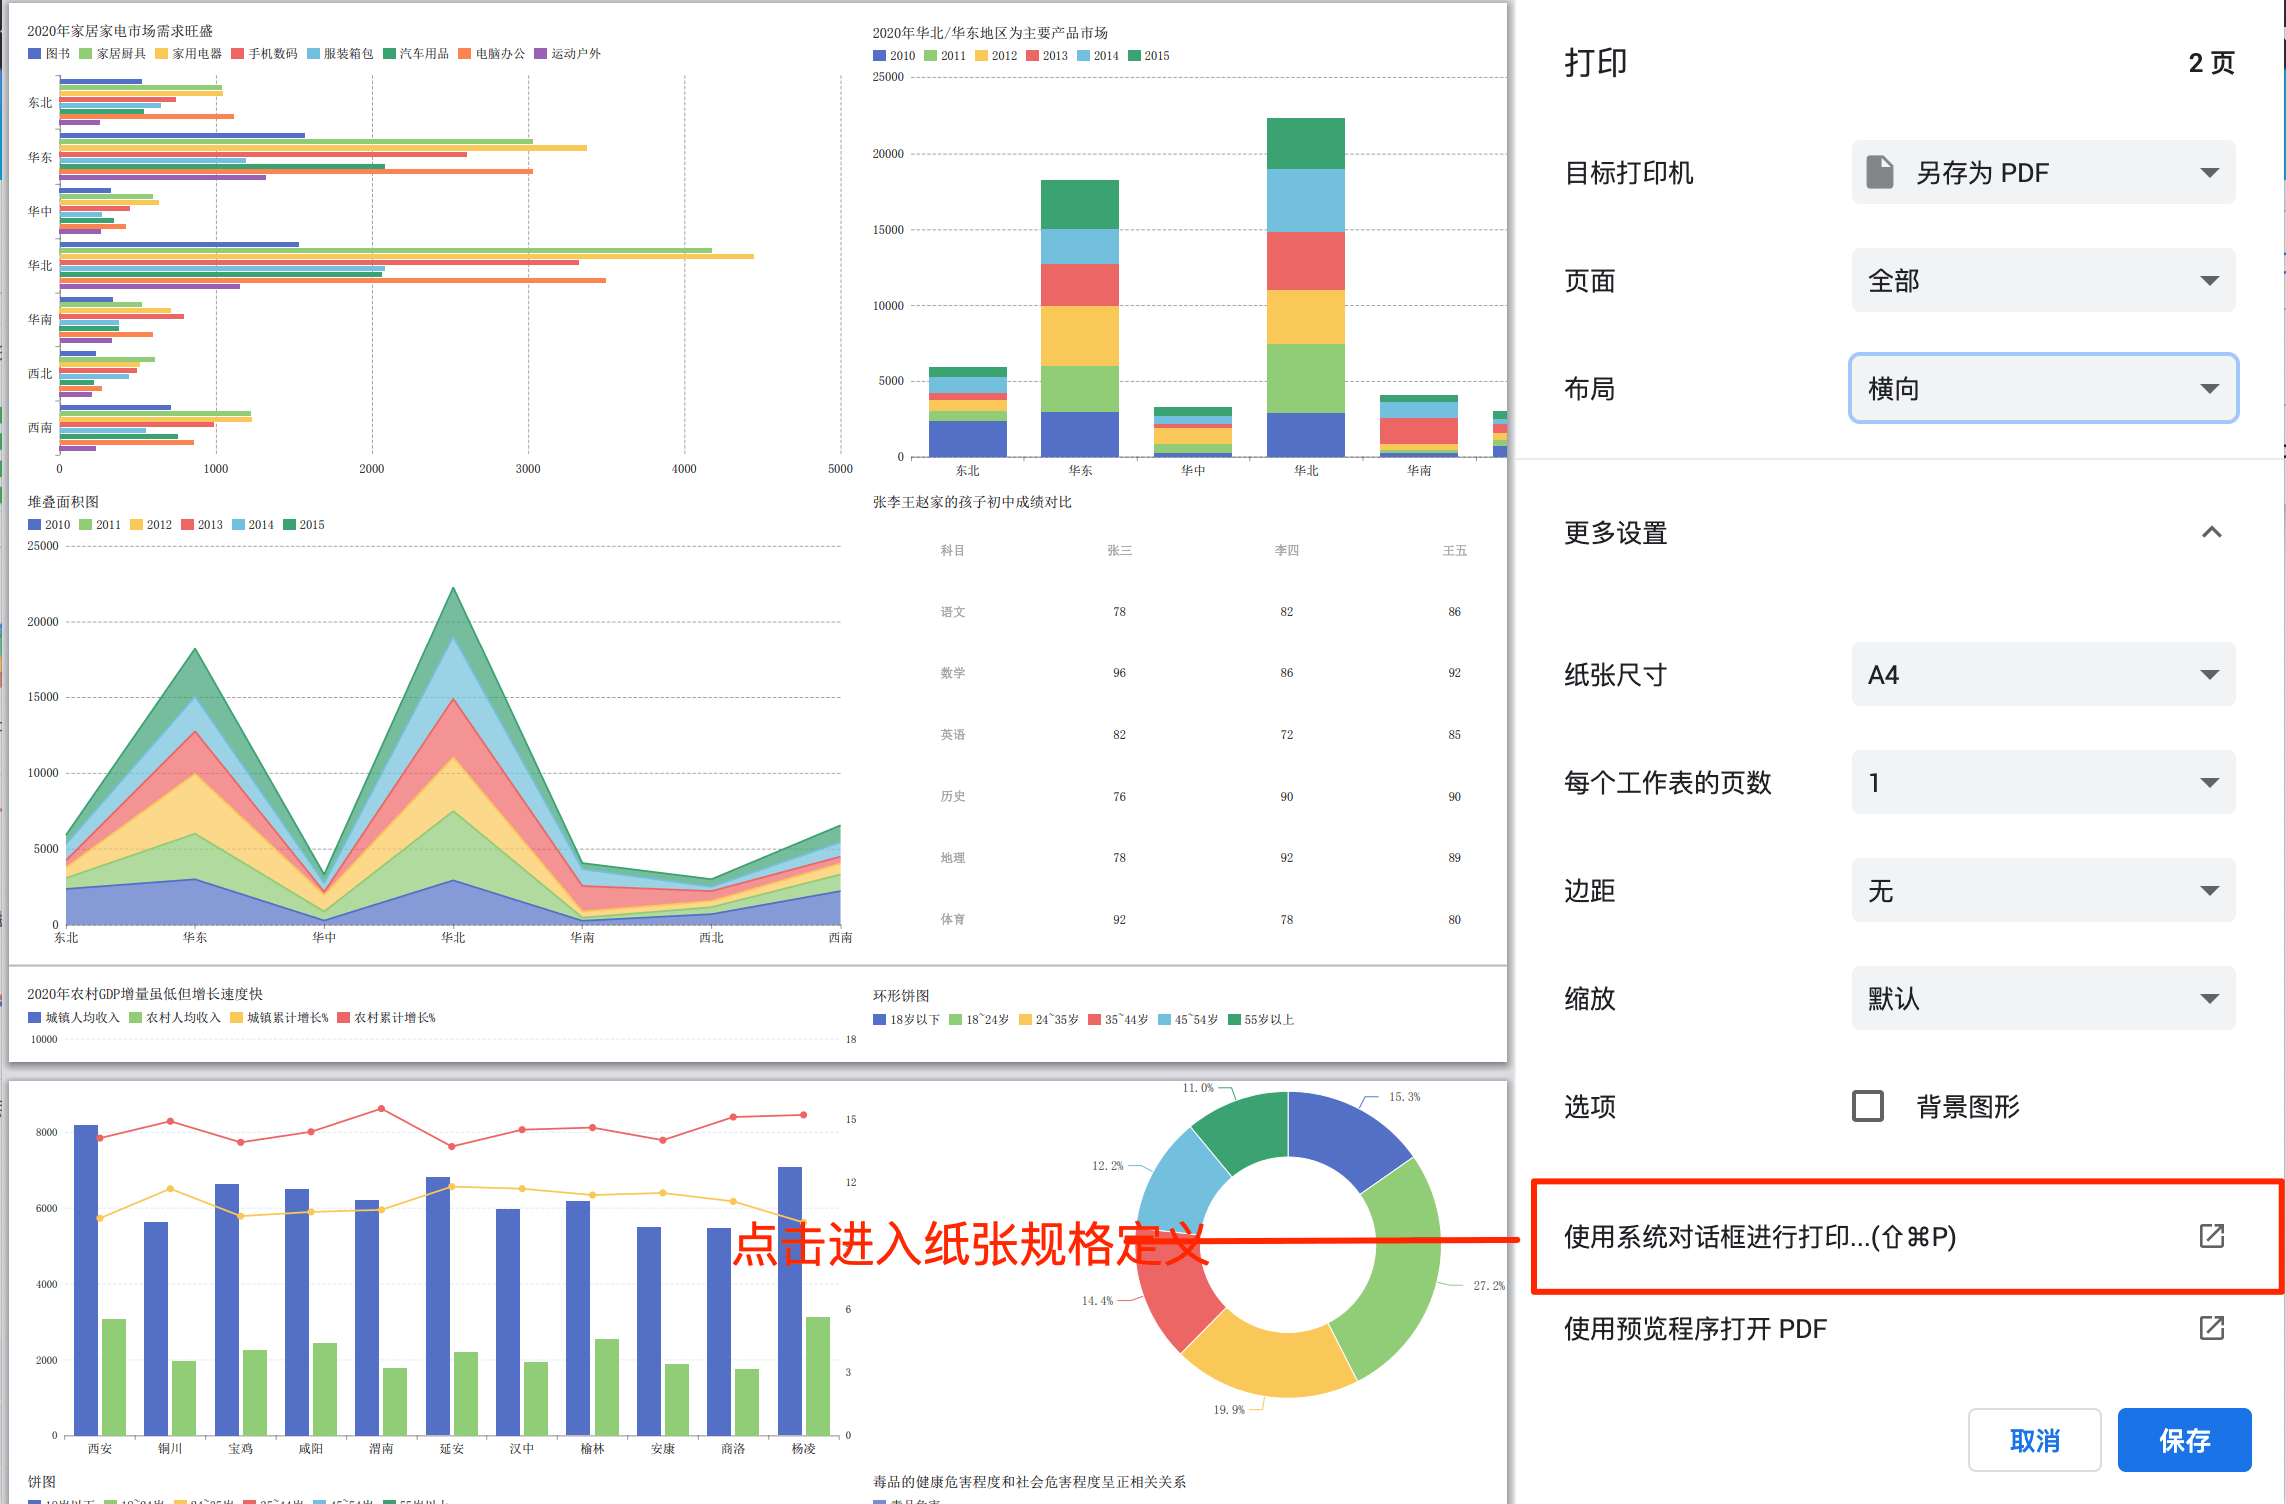Image resolution: width=2286 pixels, height=1504 pixels.
Task: Open the pages-per-sheet dropdown showing 1
Action: click(x=2043, y=782)
